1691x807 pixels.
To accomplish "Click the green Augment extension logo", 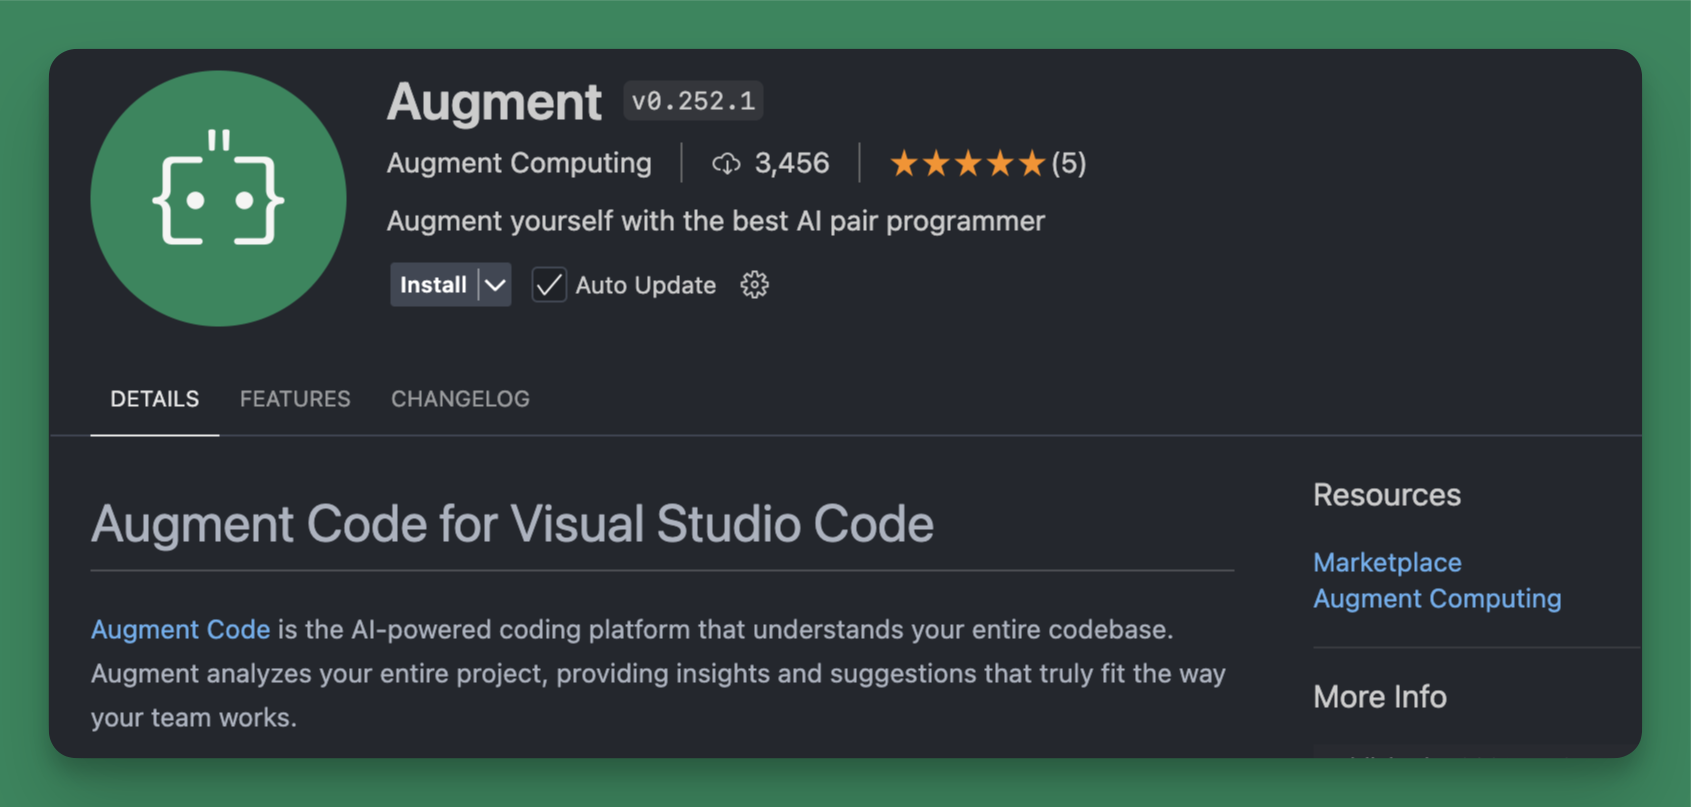I will [x=218, y=198].
